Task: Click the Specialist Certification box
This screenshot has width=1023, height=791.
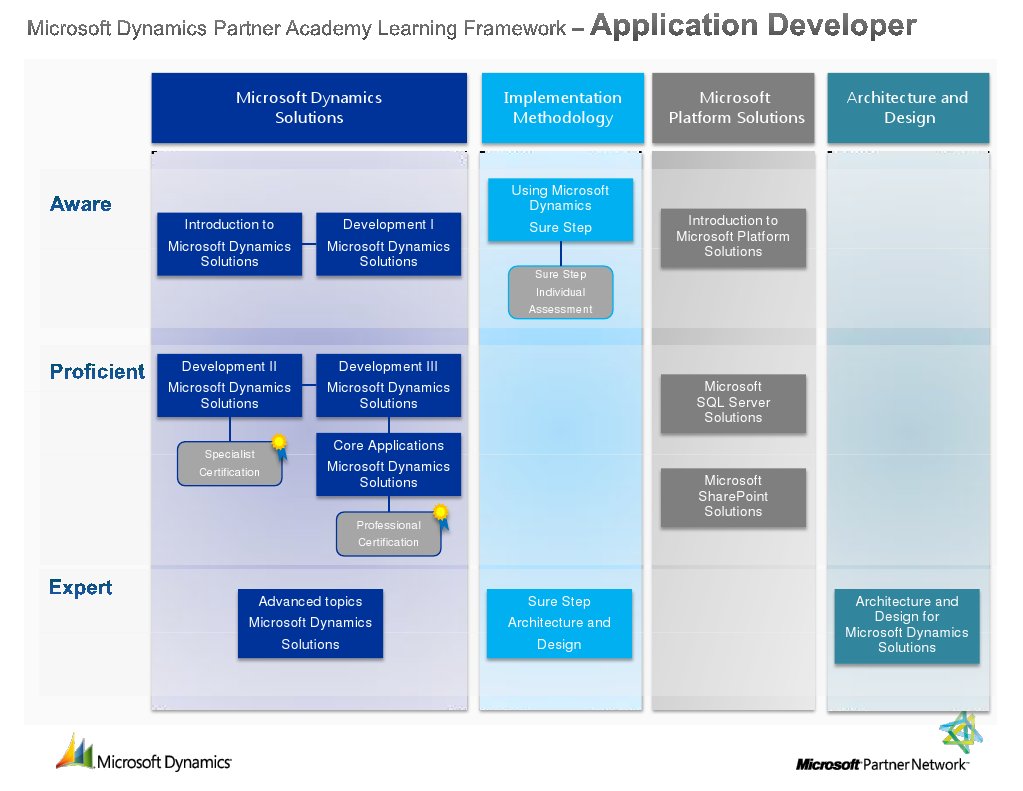Action: pos(230,463)
